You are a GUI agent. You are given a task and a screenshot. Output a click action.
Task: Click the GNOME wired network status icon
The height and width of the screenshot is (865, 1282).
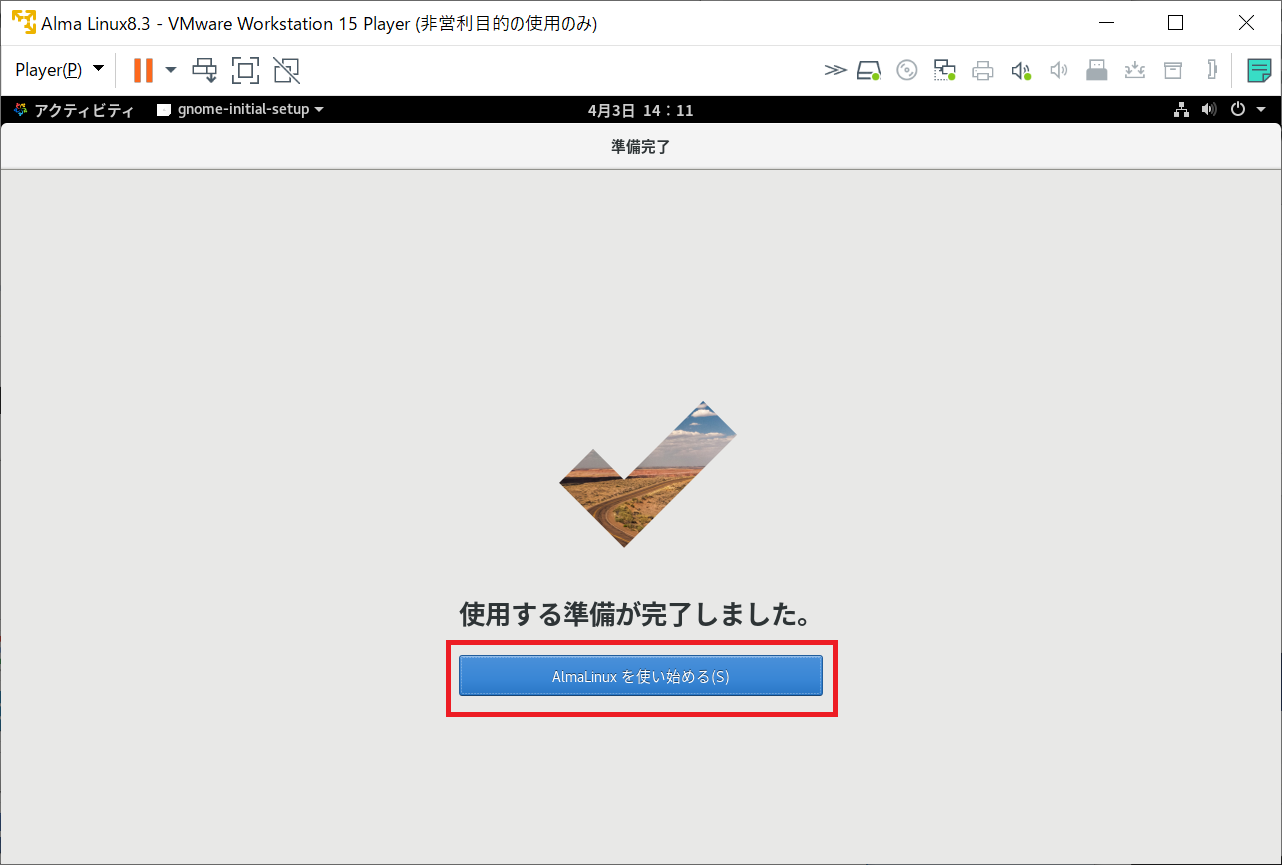click(1181, 110)
